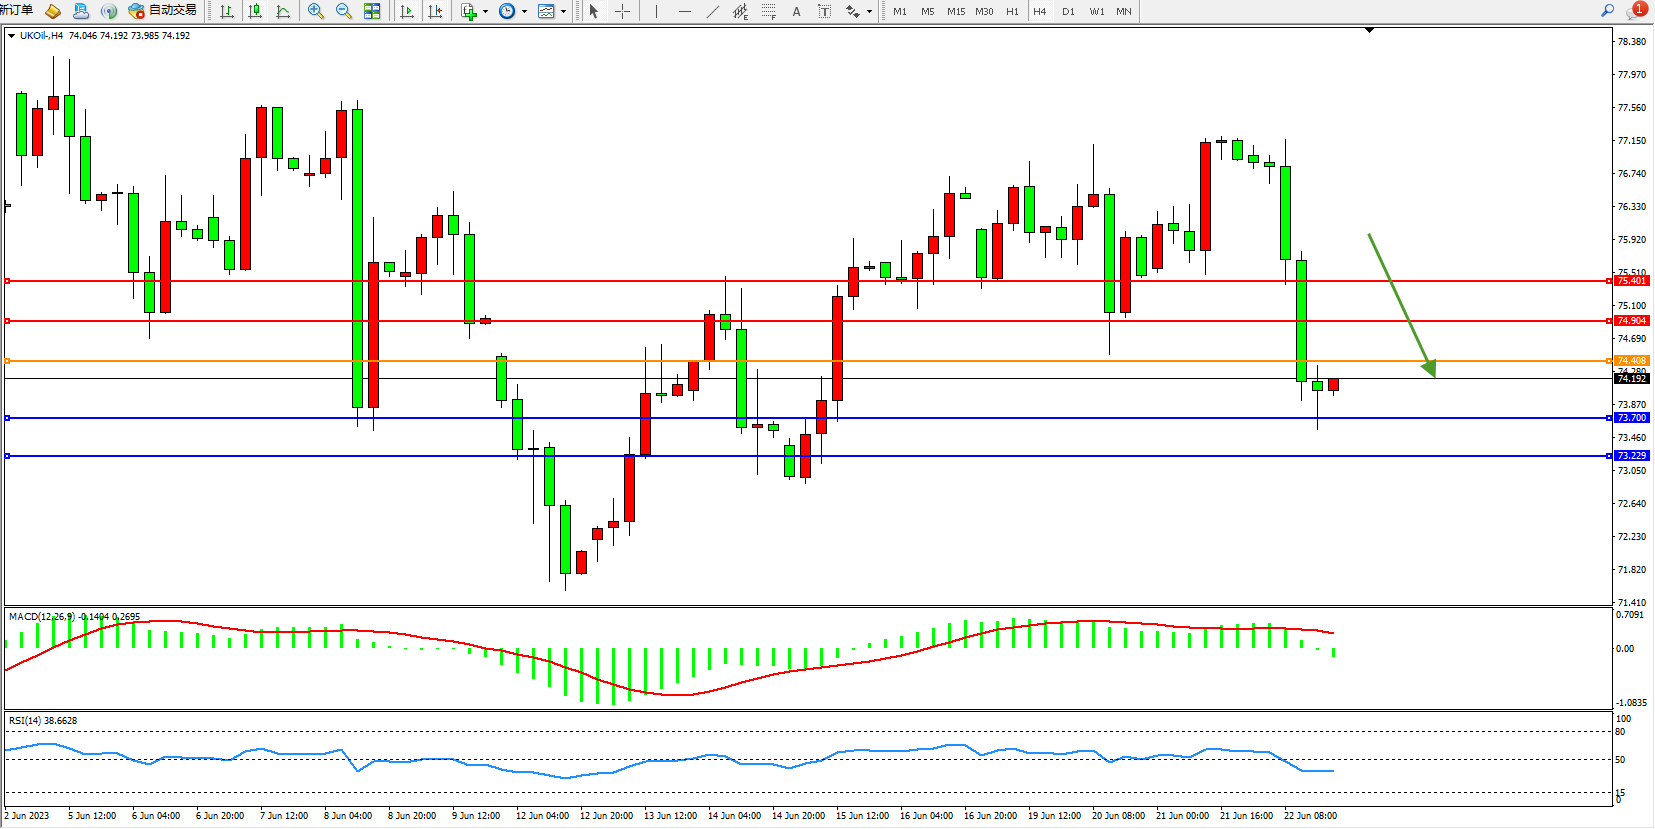Expand the add indicators dropdown arrow
1655x829 pixels.
click(485, 12)
